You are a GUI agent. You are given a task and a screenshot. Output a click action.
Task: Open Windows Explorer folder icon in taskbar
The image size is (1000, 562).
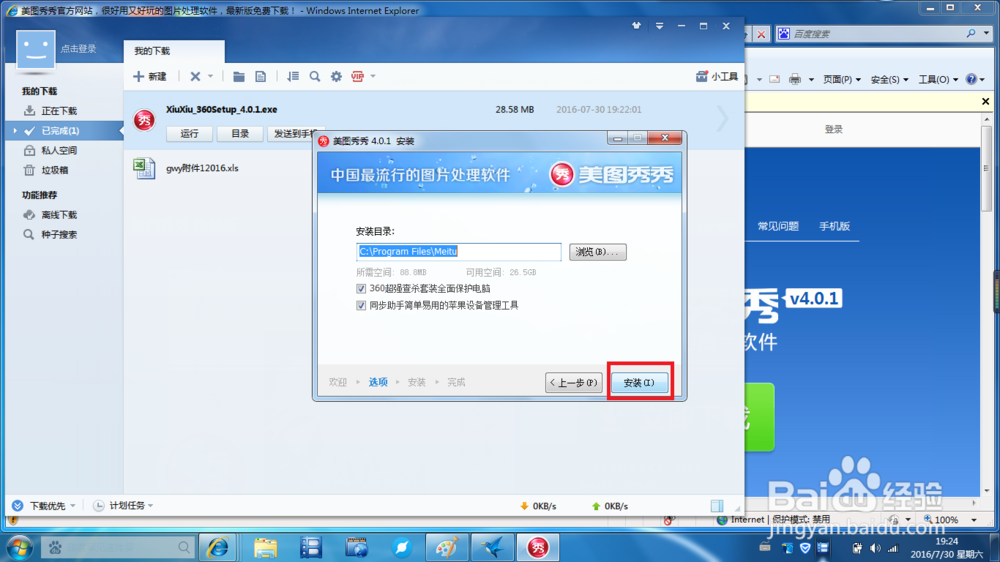pos(265,547)
